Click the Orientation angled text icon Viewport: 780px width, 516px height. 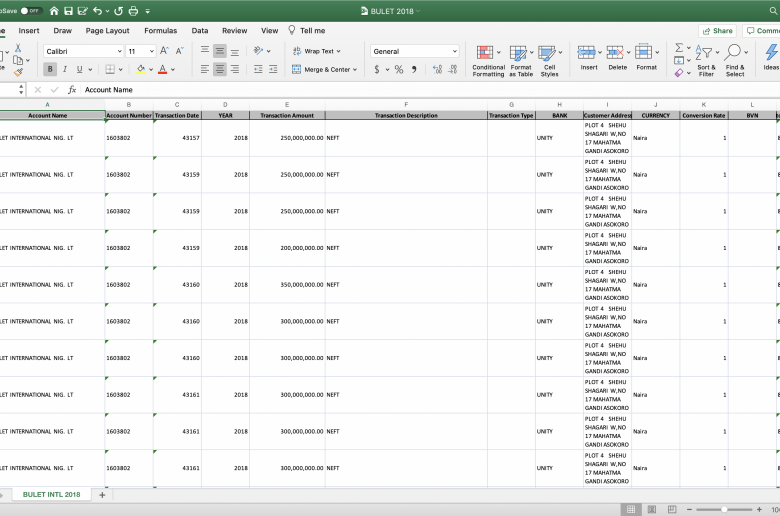258,51
